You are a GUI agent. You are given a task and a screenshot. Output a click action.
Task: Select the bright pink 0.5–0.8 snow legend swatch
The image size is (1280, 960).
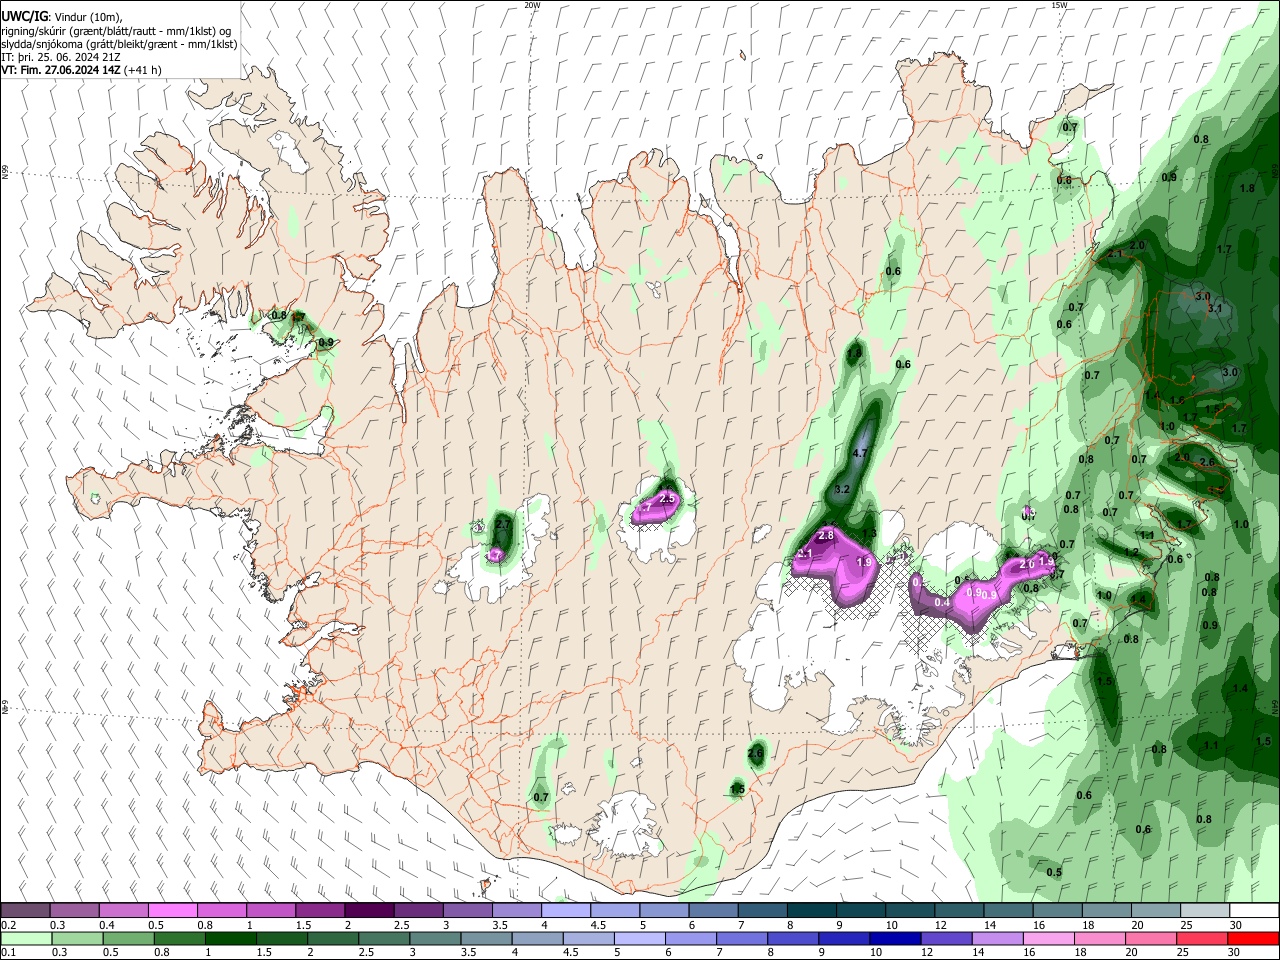click(x=172, y=910)
